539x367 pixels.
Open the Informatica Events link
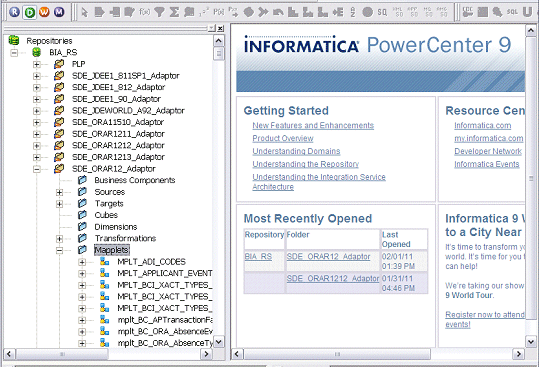coord(486,164)
